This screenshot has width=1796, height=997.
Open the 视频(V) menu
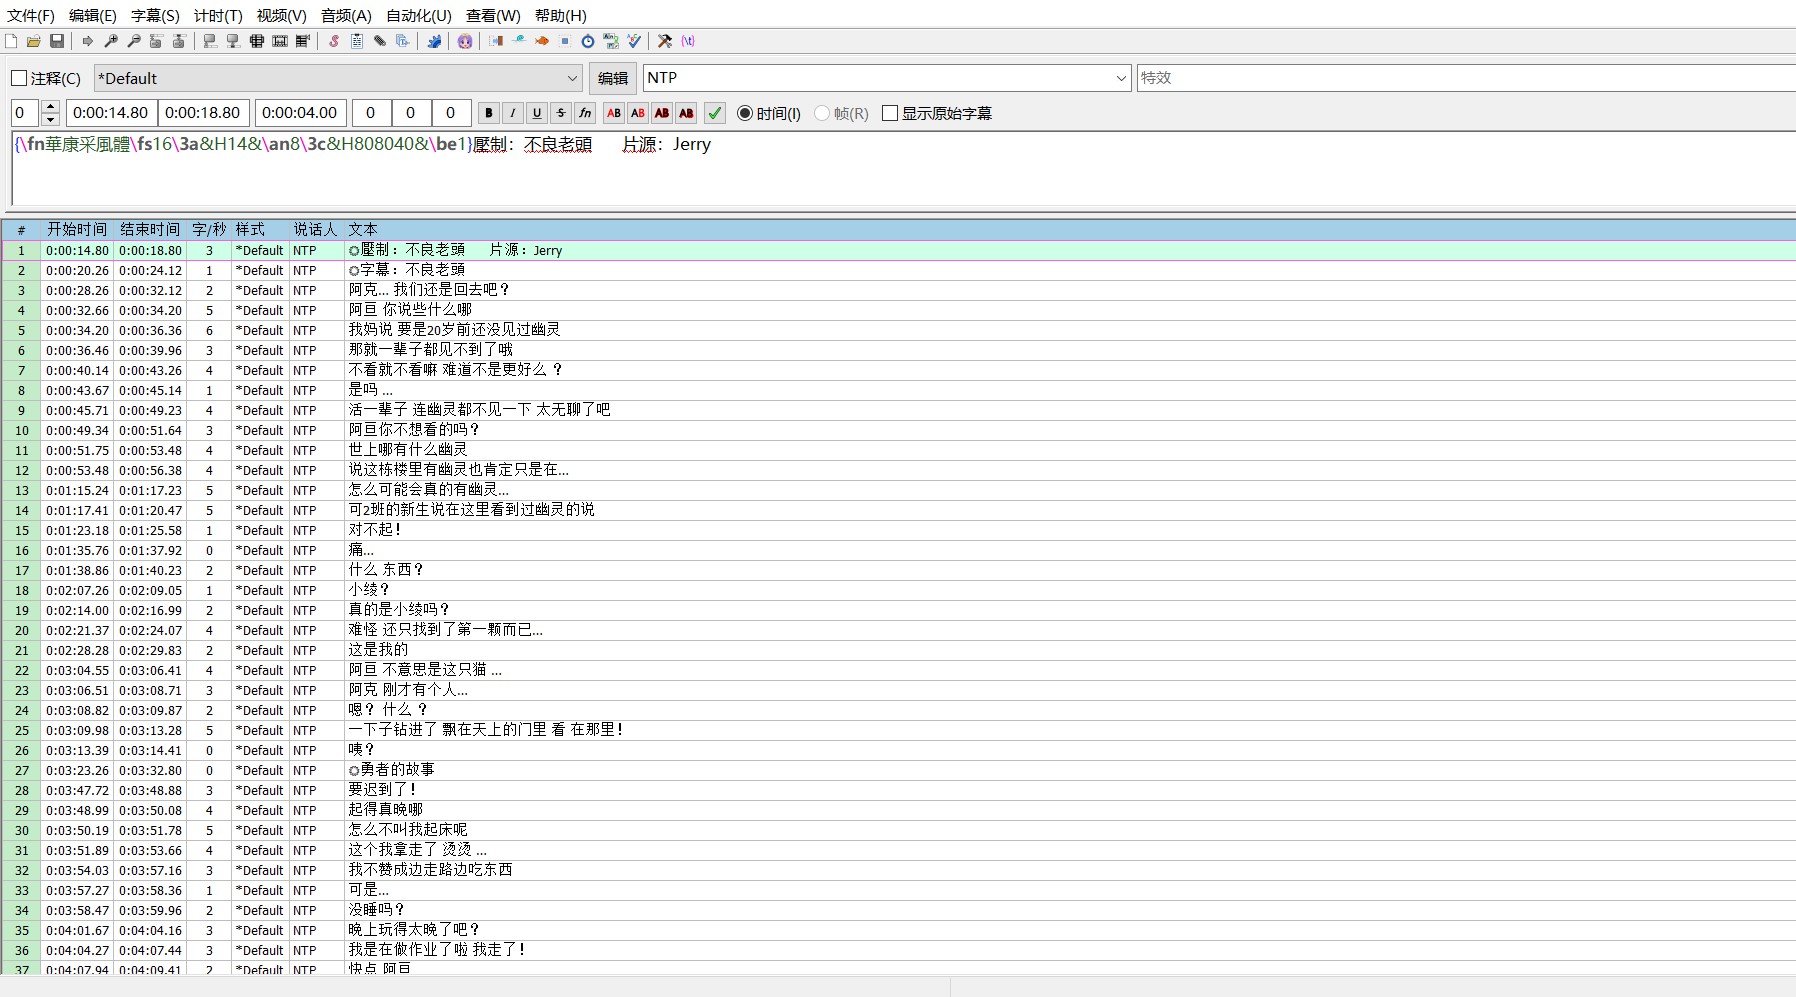click(281, 15)
